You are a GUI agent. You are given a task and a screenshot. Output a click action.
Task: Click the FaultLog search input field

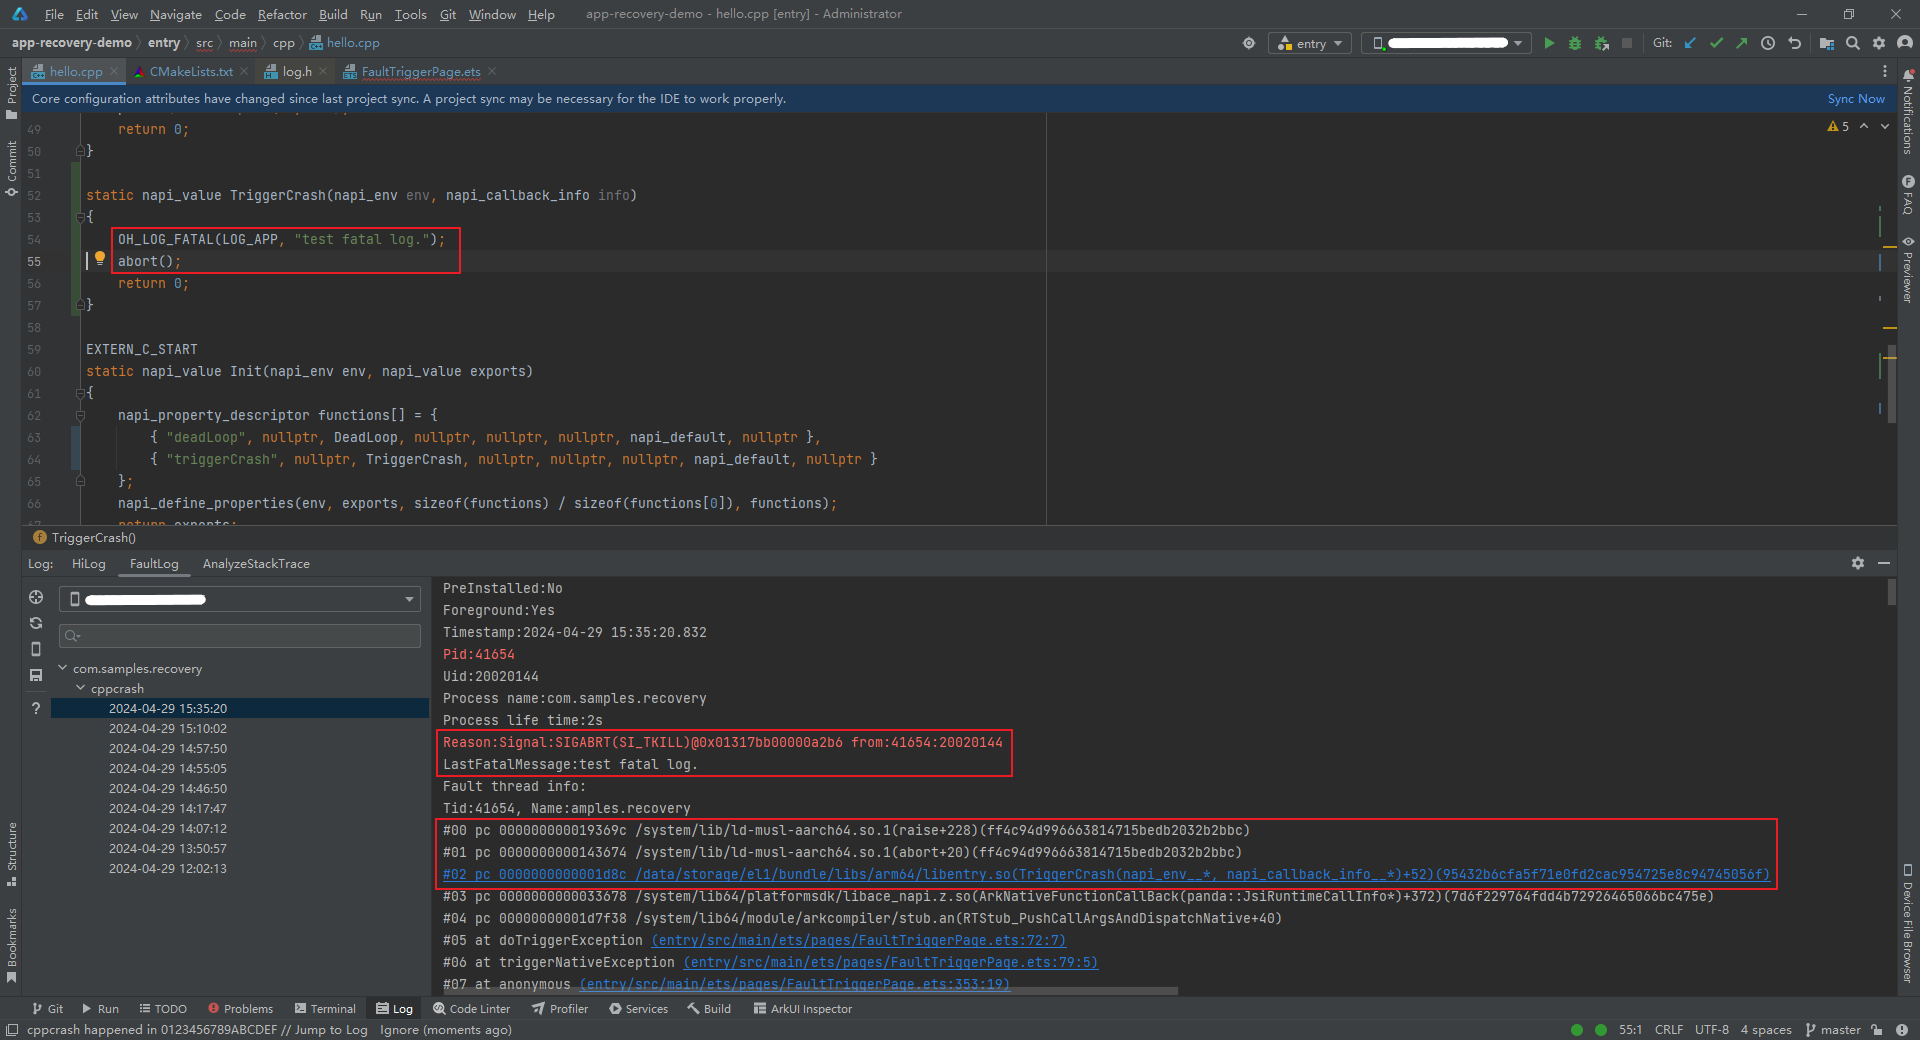pos(240,636)
